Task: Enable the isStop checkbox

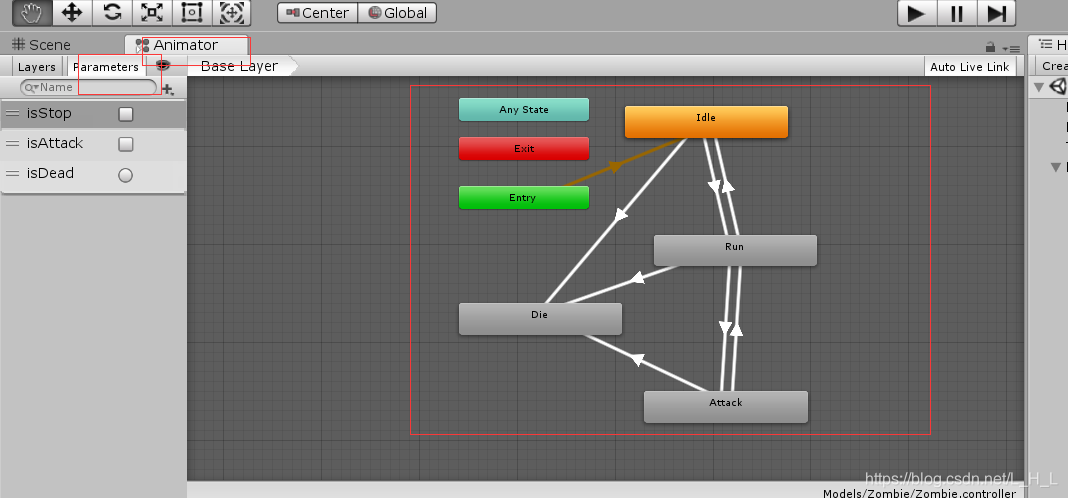Action: pyautogui.click(x=125, y=114)
